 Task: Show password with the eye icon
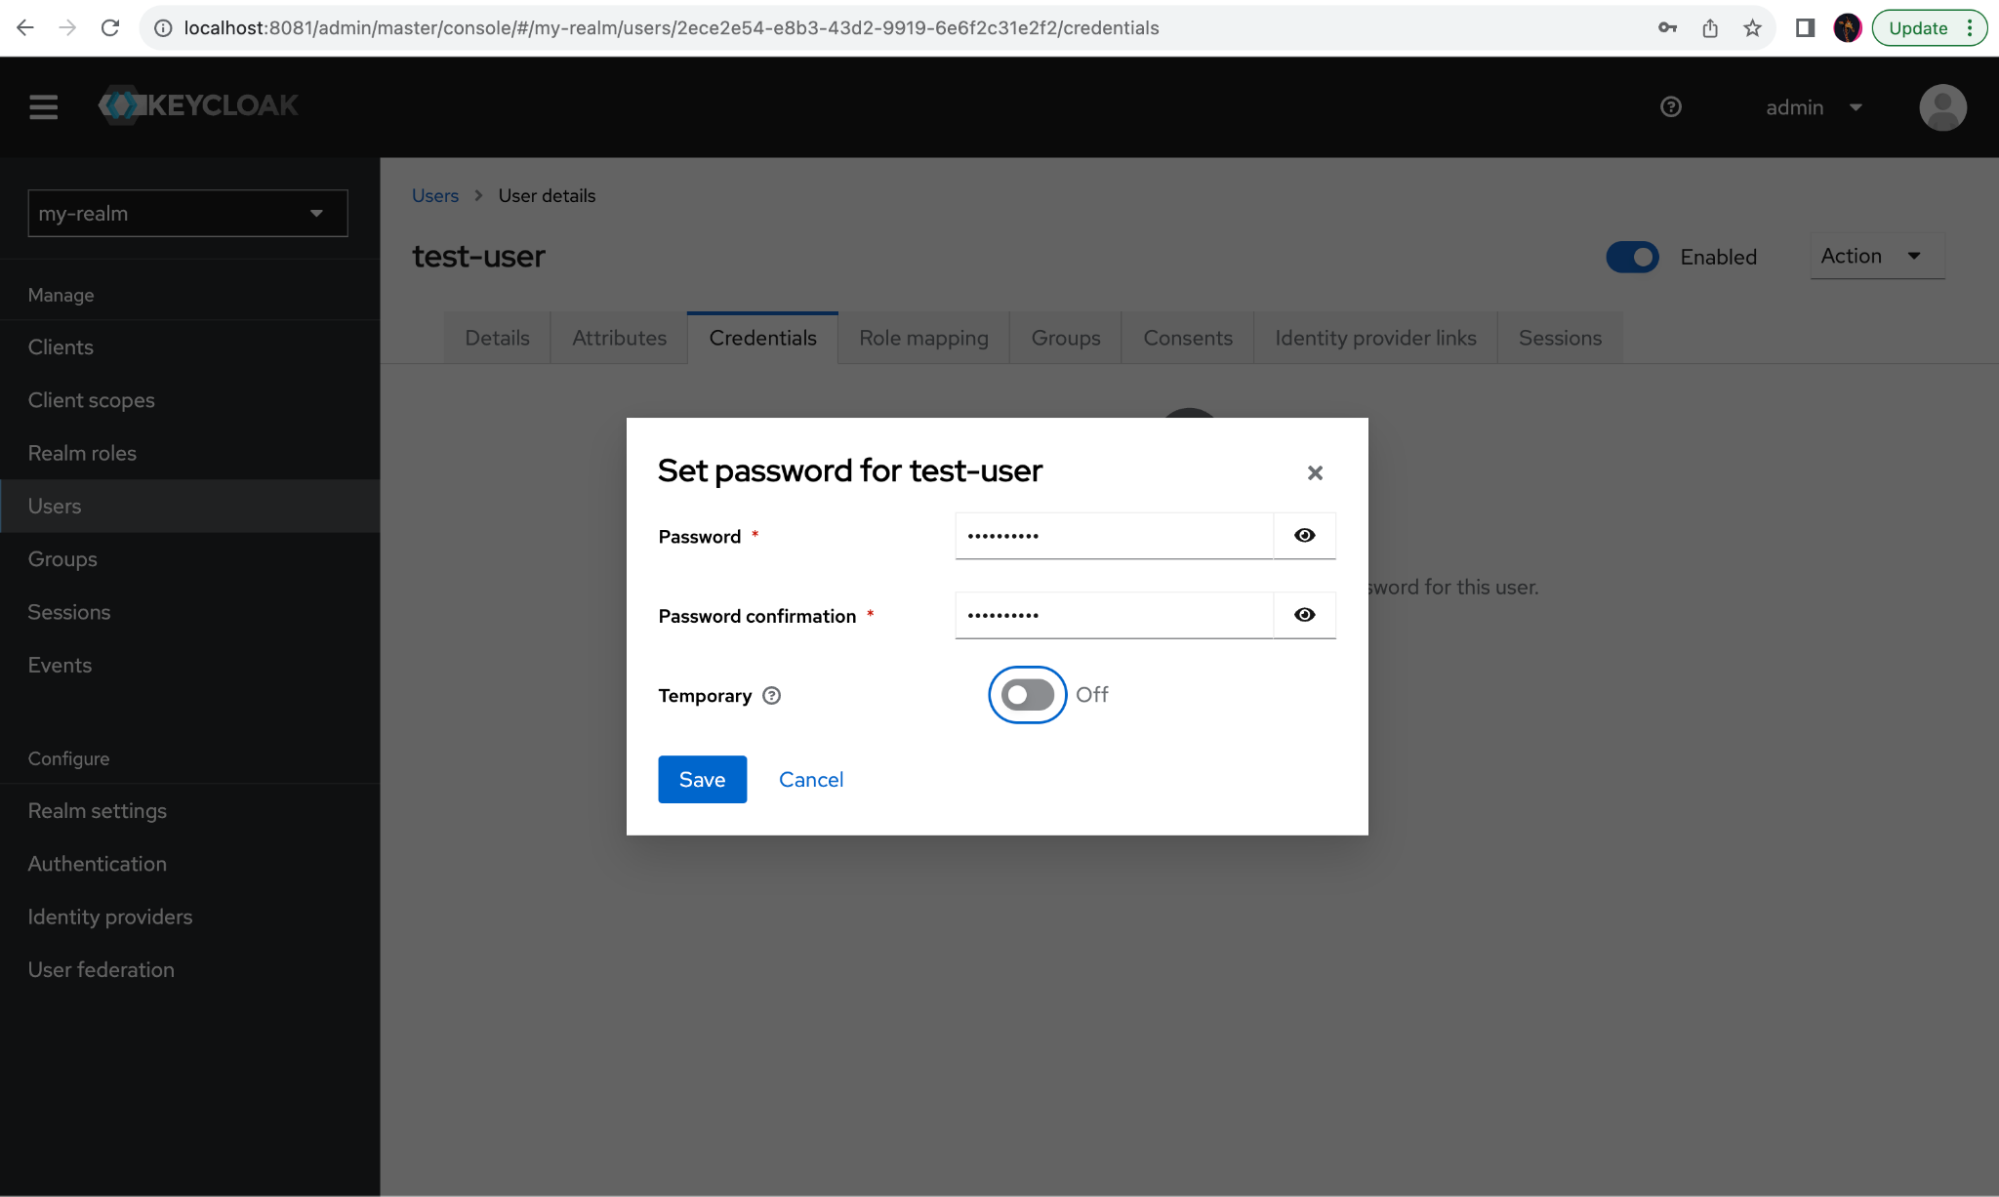pos(1304,536)
